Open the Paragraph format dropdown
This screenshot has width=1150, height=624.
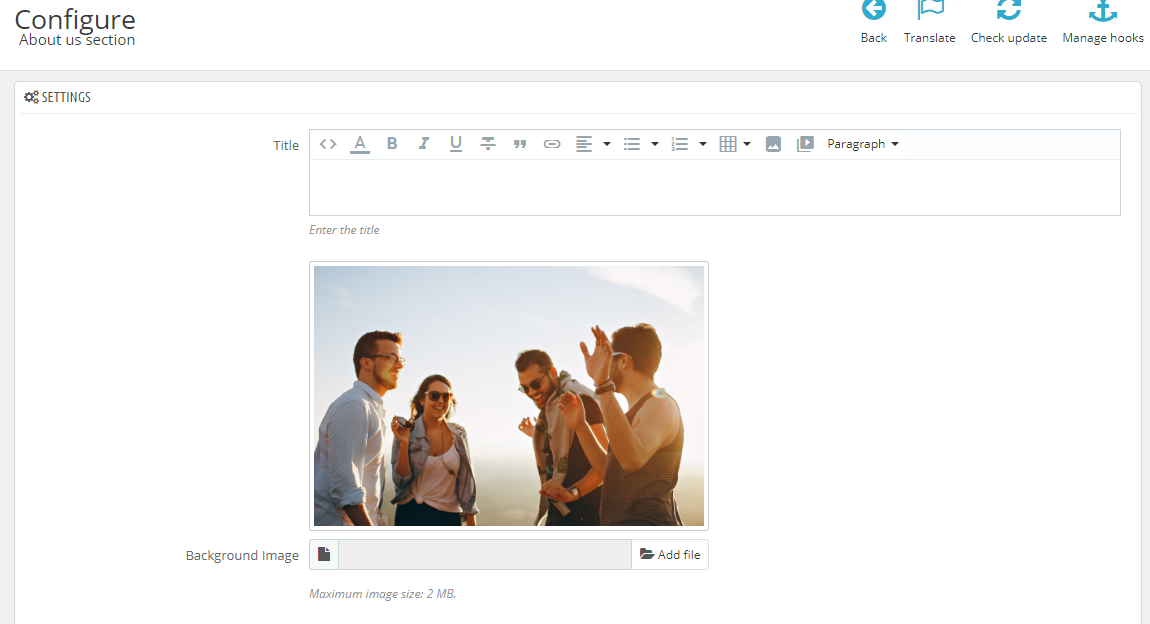point(863,144)
